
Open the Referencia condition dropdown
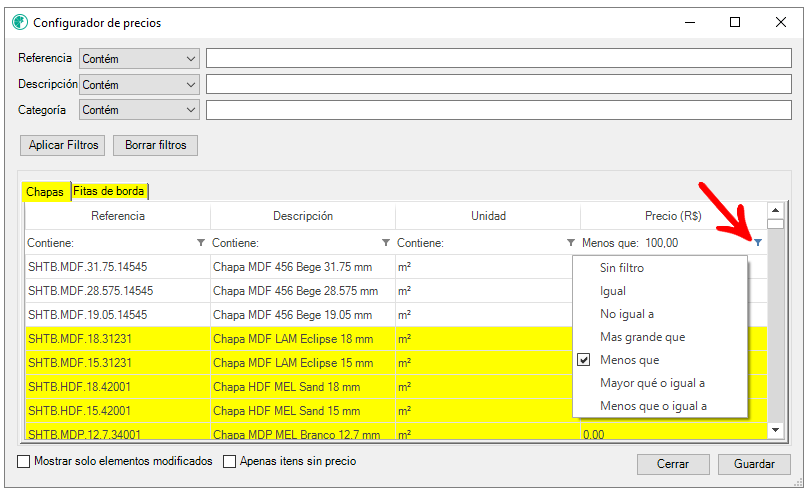coord(140,59)
